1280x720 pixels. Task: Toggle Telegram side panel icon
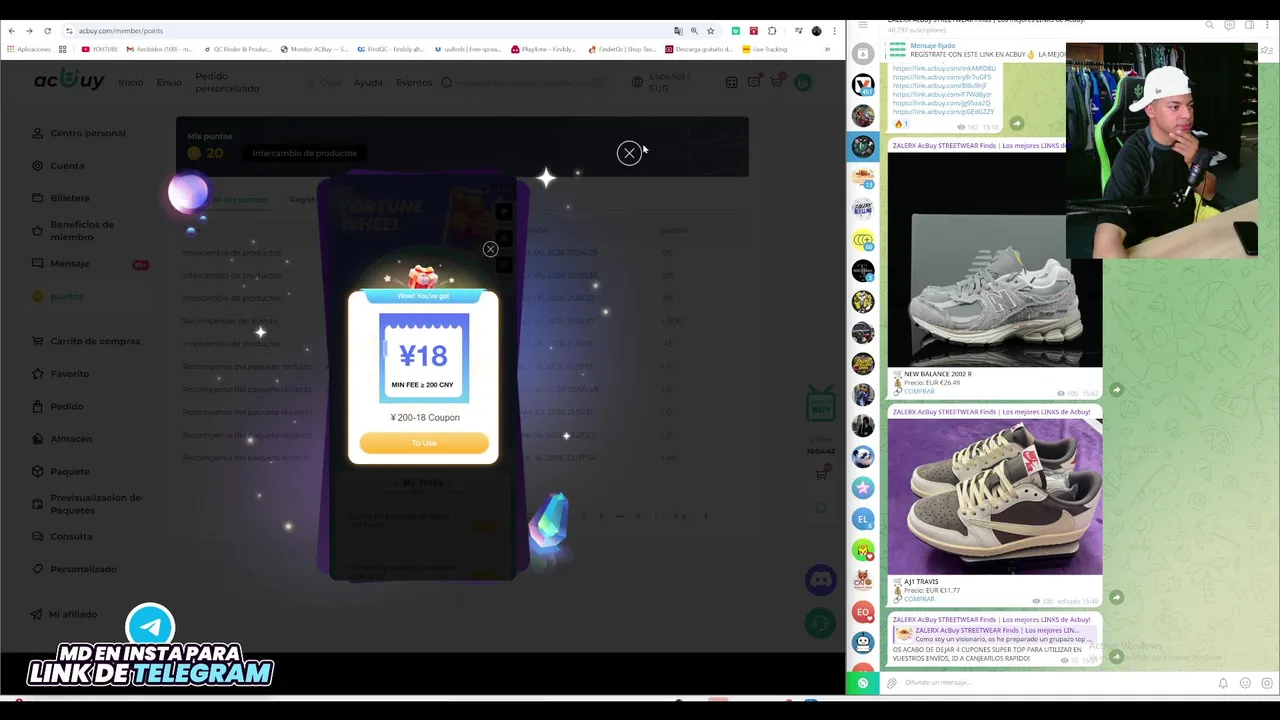point(1249,25)
